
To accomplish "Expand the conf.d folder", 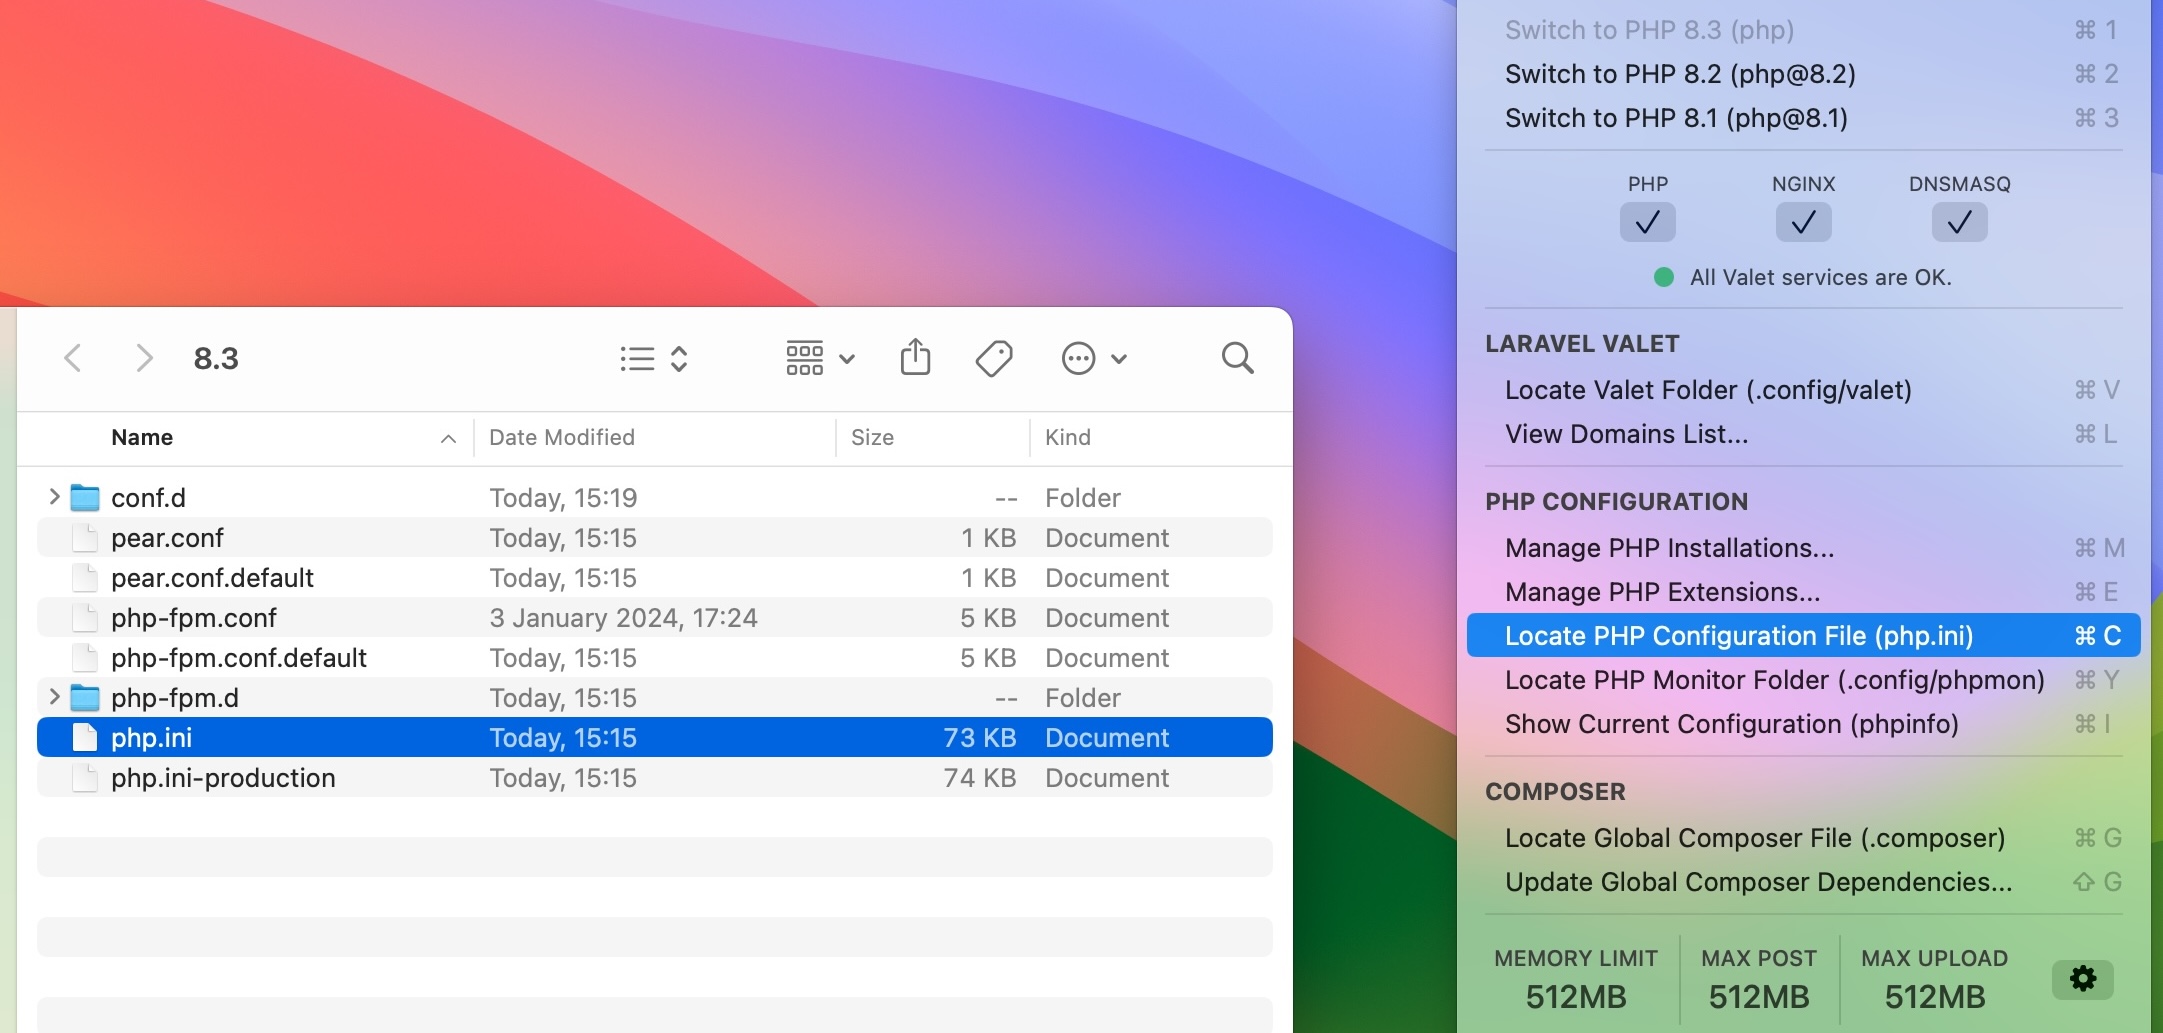I will point(54,497).
